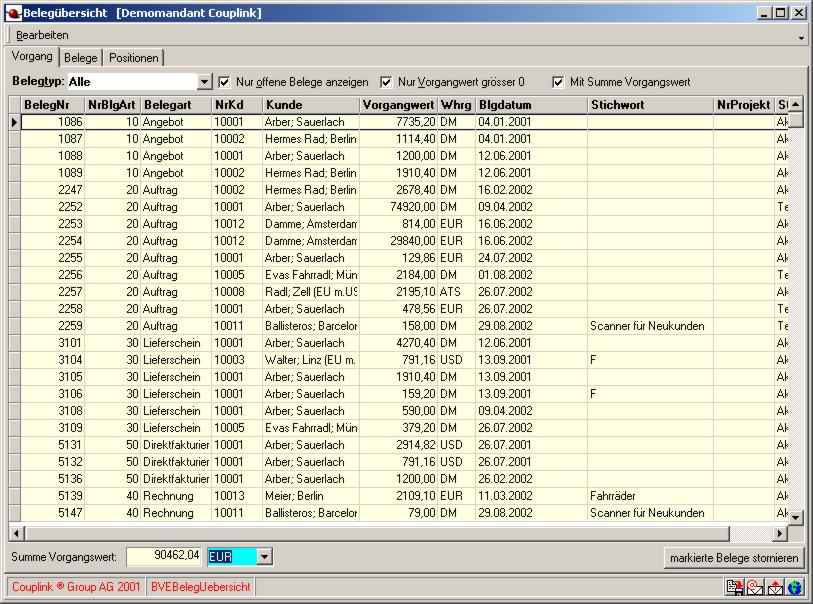813x604 pixels.
Task: Click the outbox envelope icon with red arrow
Action: click(775, 587)
